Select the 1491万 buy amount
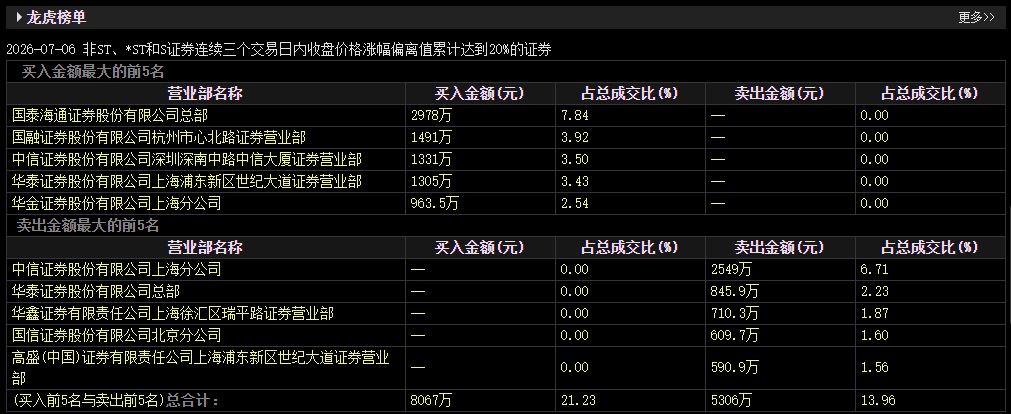 click(x=431, y=137)
